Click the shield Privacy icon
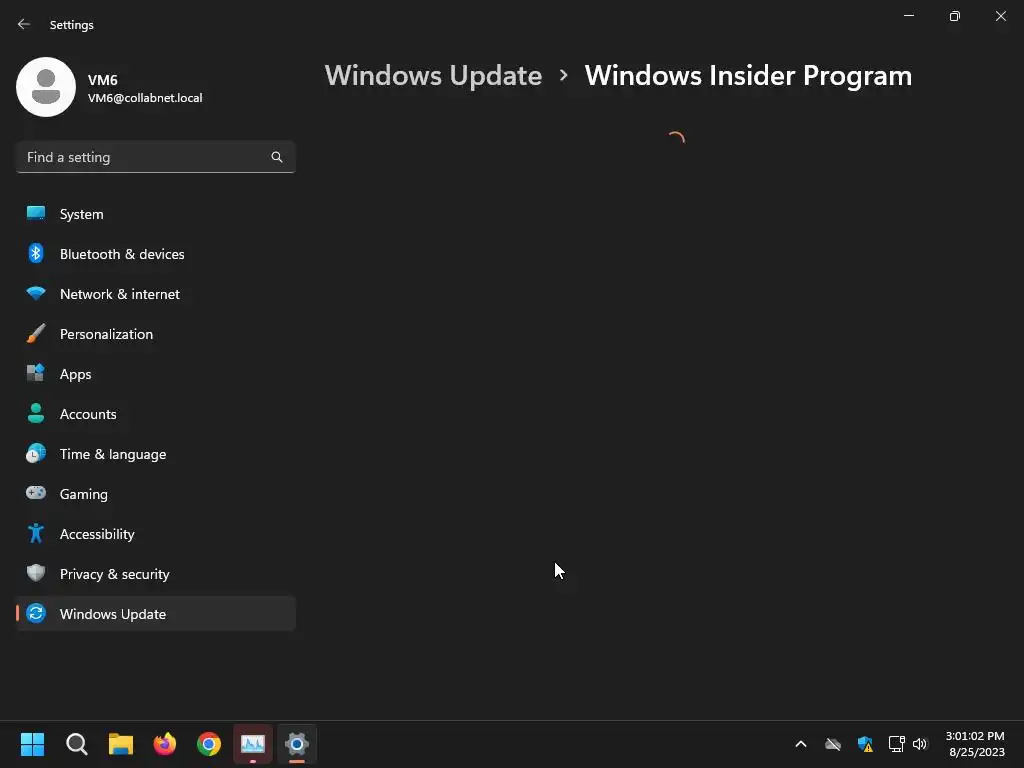The height and width of the screenshot is (768, 1024). point(36,573)
